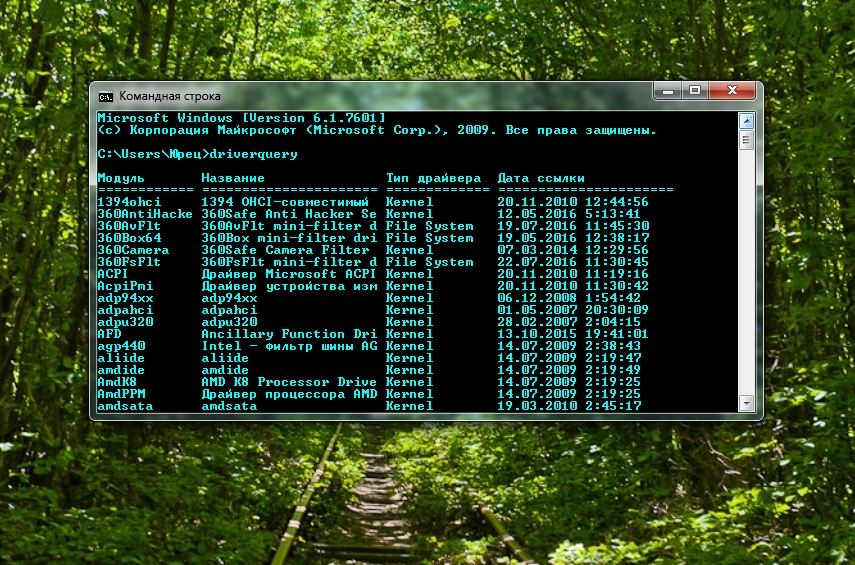Click 'Ancillary Function Dri' driver name
This screenshot has height=565, width=855.
[x=289, y=334]
